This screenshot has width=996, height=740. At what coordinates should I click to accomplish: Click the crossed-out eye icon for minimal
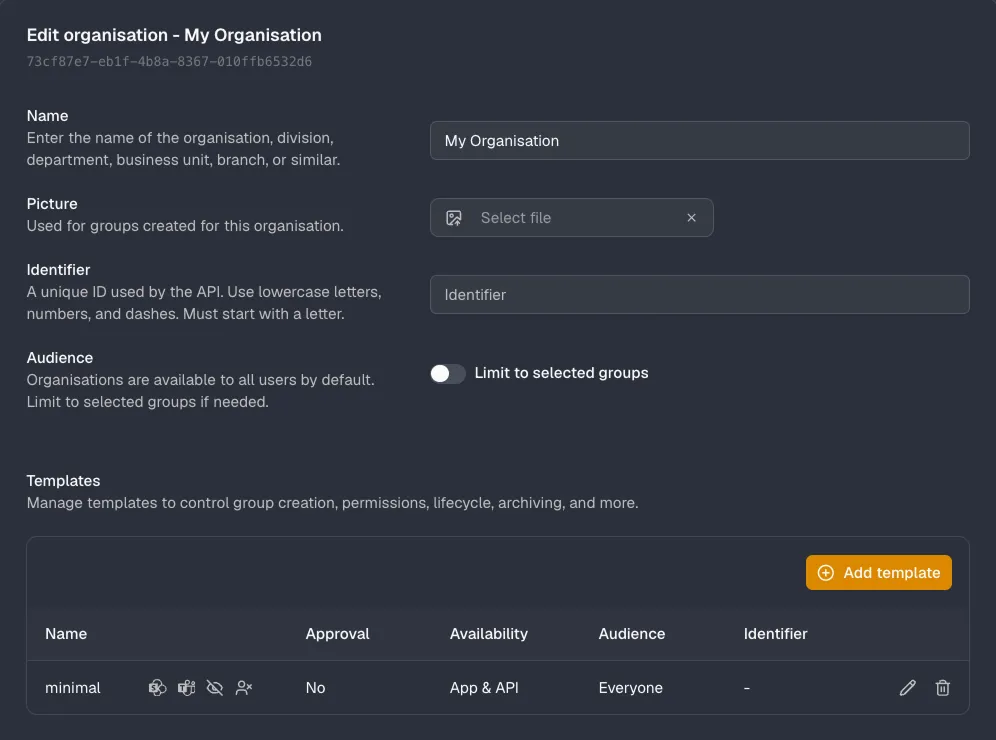(215, 687)
